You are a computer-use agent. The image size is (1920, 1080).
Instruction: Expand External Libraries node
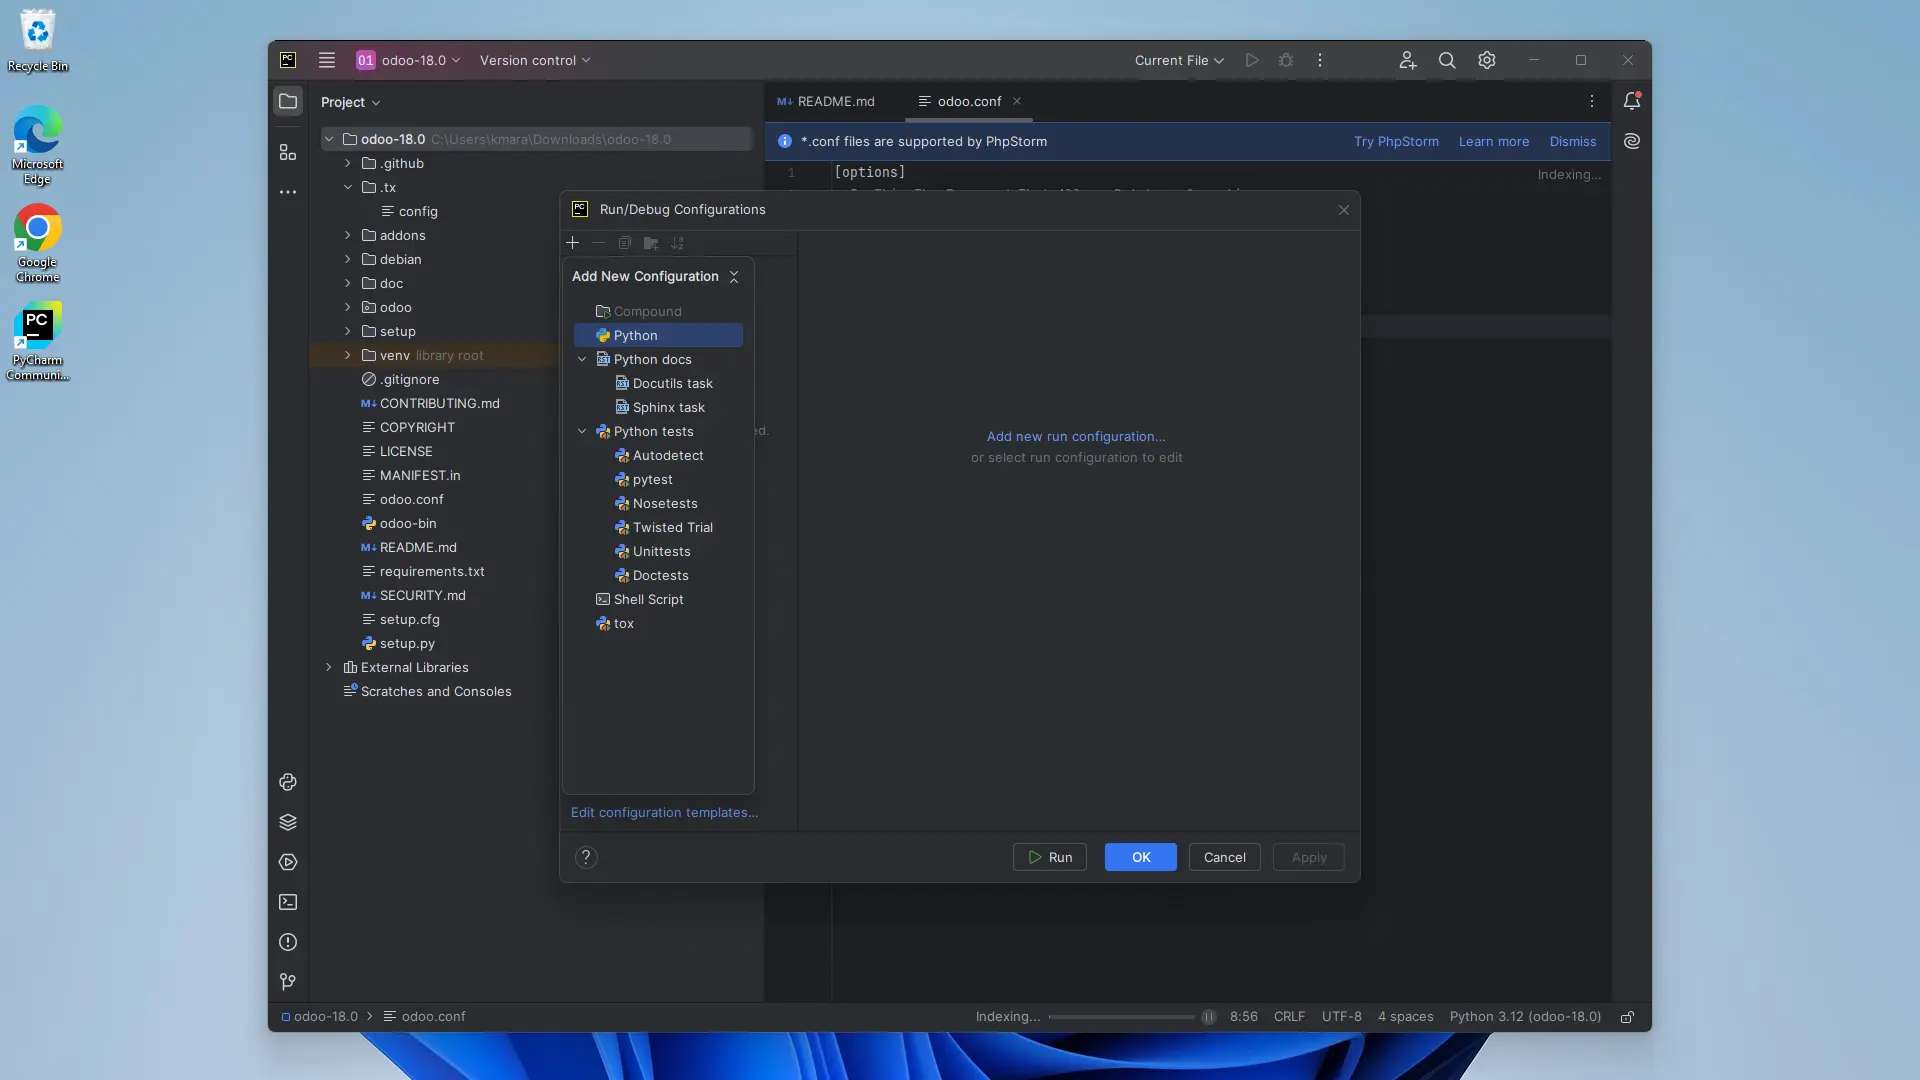click(329, 667)
